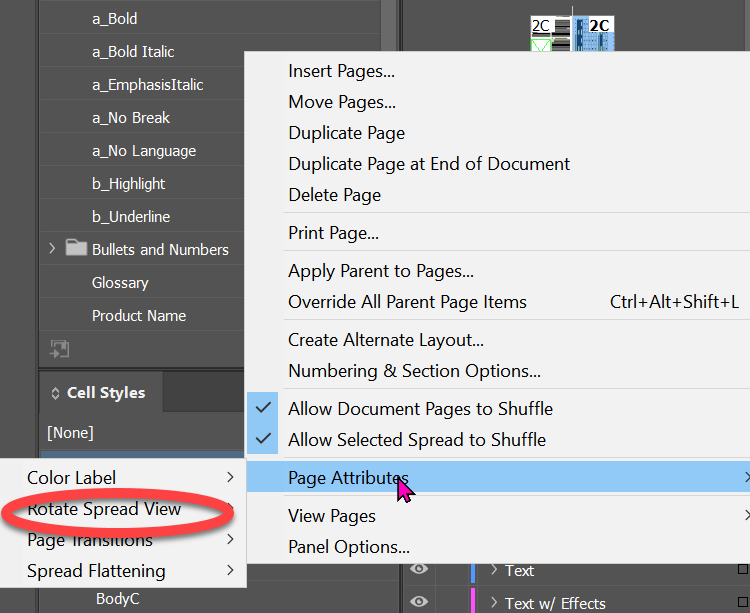Select the highlighted right 2C page thumbnail
The width and height of the screenshot is (750, 613).
tap(595, 36)
